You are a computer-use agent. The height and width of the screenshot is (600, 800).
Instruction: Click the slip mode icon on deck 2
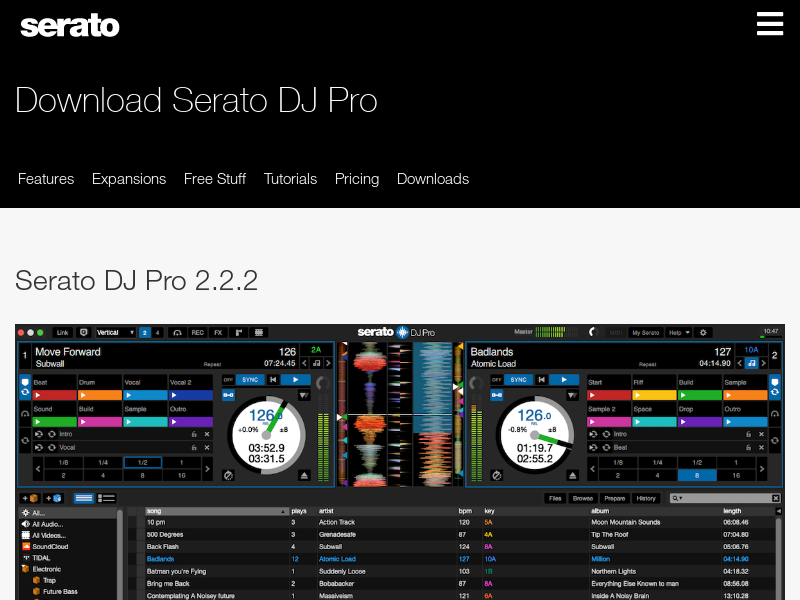(x=496, y=476)
